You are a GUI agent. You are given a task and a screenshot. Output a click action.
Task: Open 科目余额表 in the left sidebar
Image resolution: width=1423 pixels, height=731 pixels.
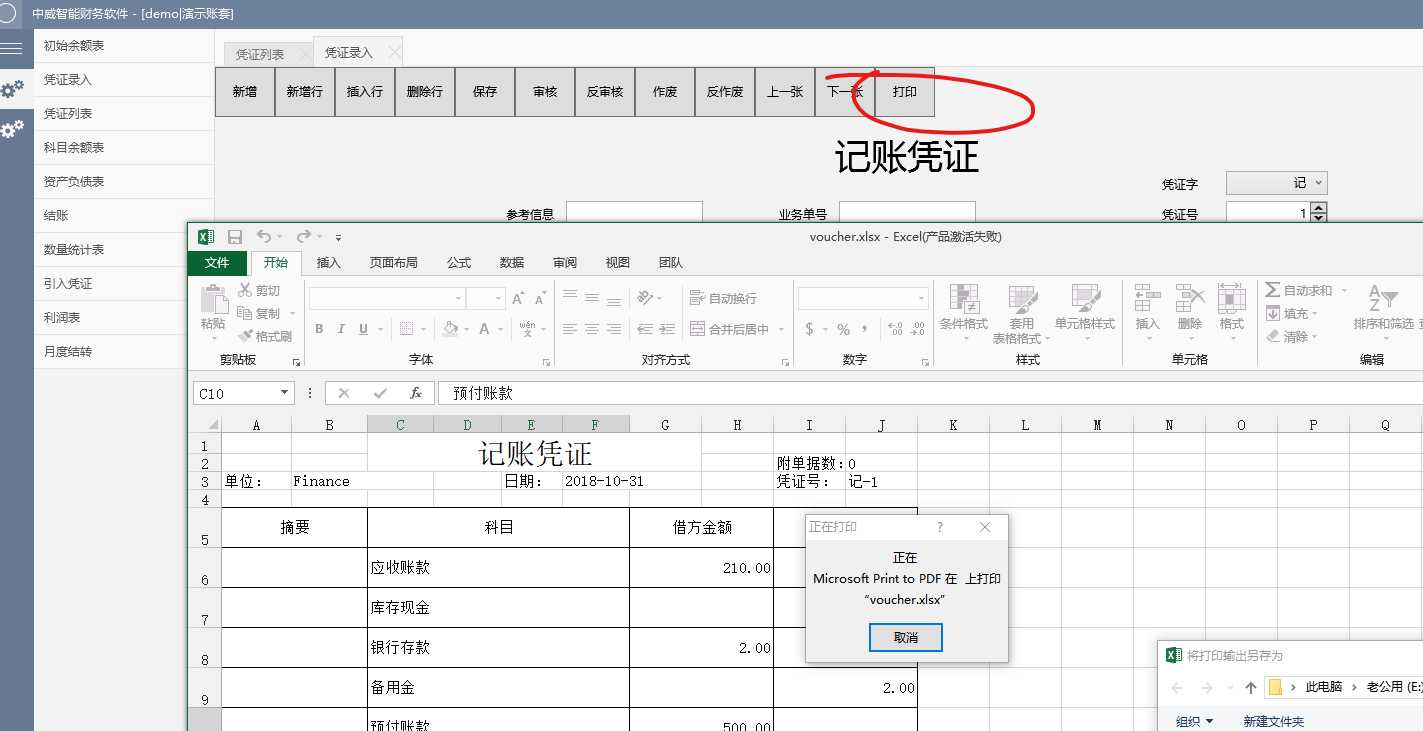124,147
